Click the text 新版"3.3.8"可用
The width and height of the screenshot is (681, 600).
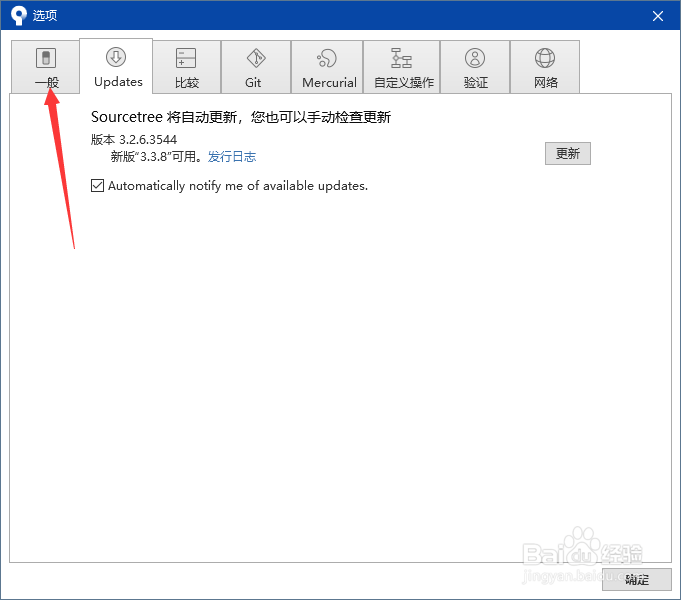coord(156,156)
